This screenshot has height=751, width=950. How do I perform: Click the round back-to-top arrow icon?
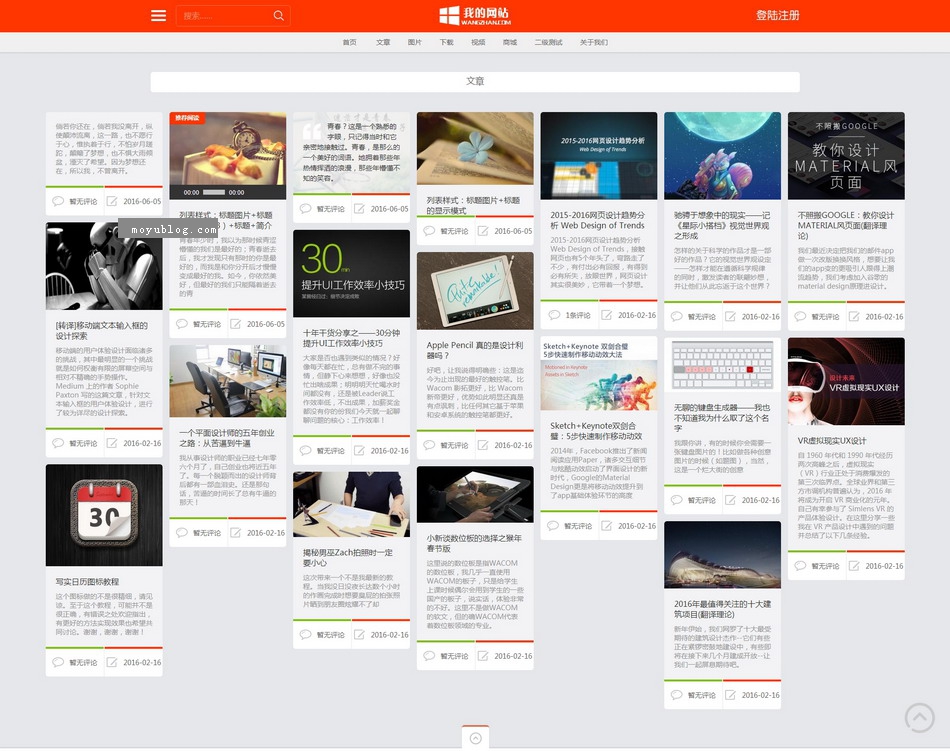click(920, 718)
